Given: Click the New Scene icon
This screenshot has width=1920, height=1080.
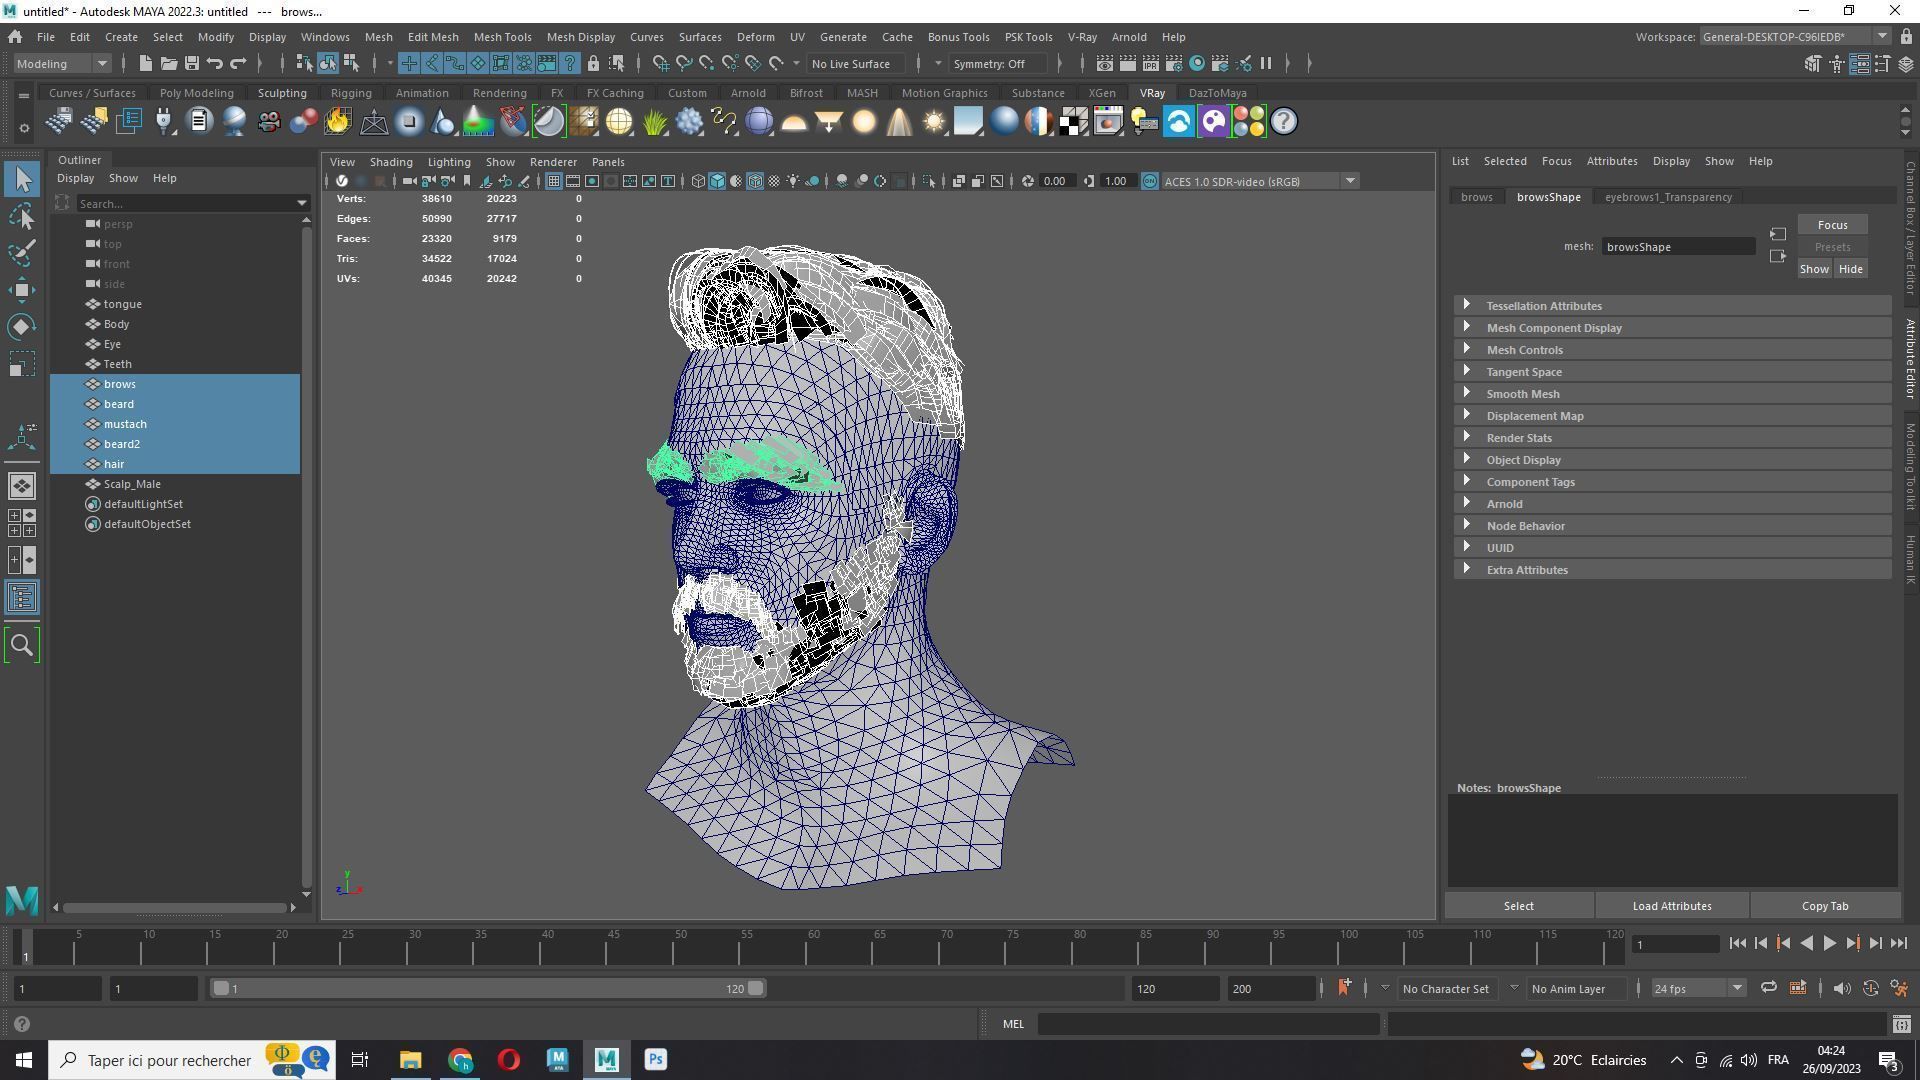Looking at the screenshot, I should tap(146, 64).
